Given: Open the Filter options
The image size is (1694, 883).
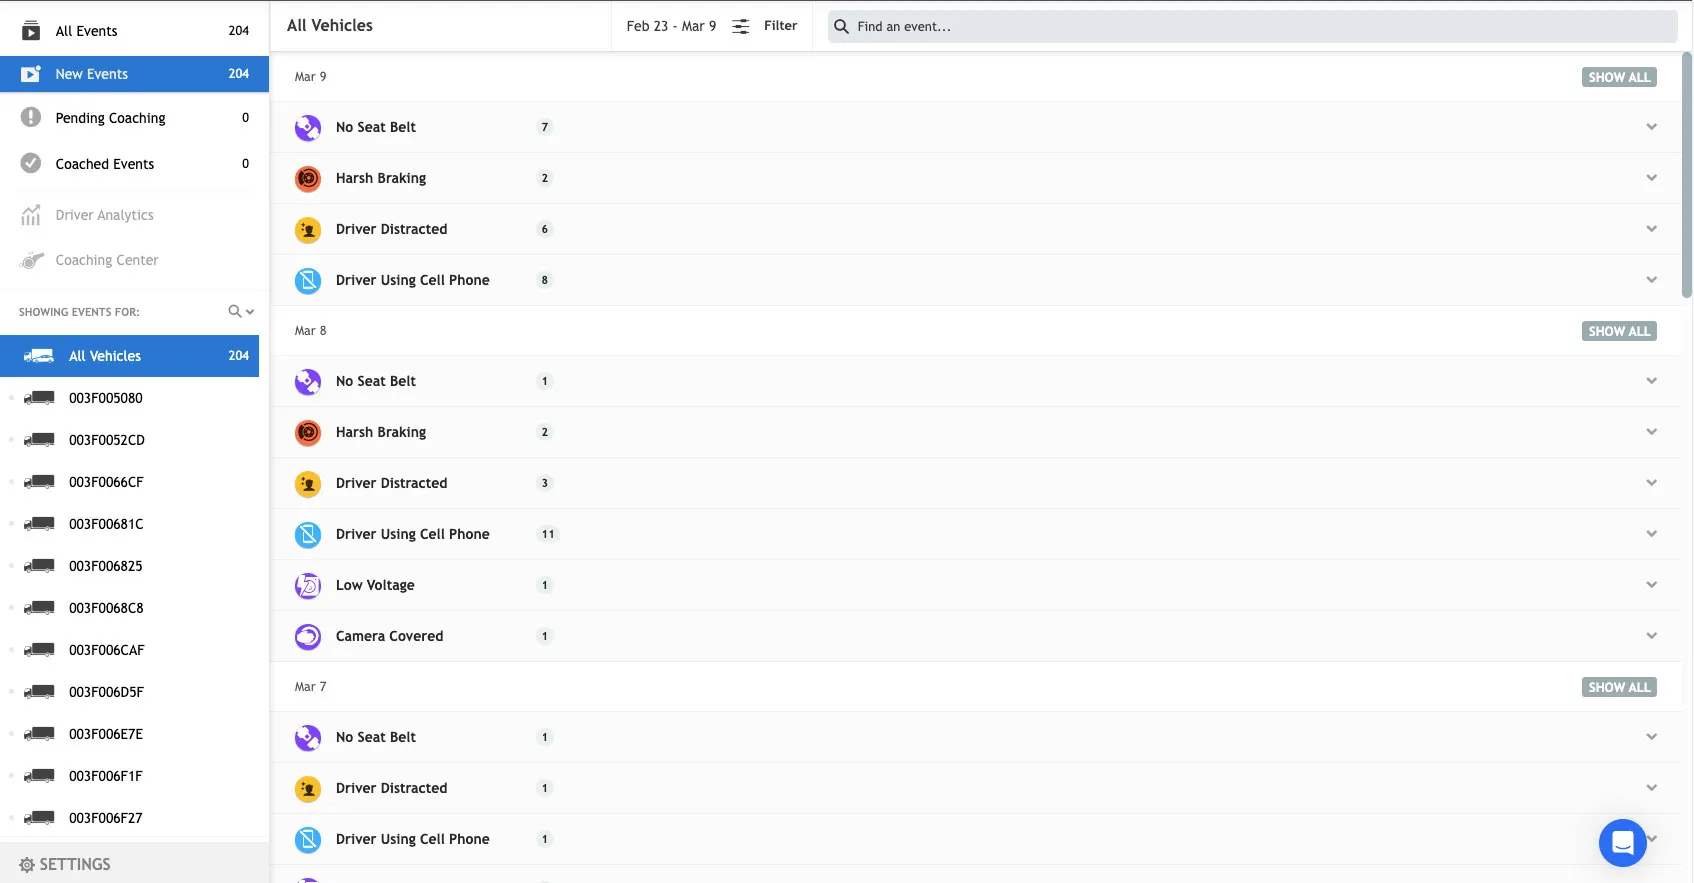Looking at the screenshot, I should tap(780, 26).
